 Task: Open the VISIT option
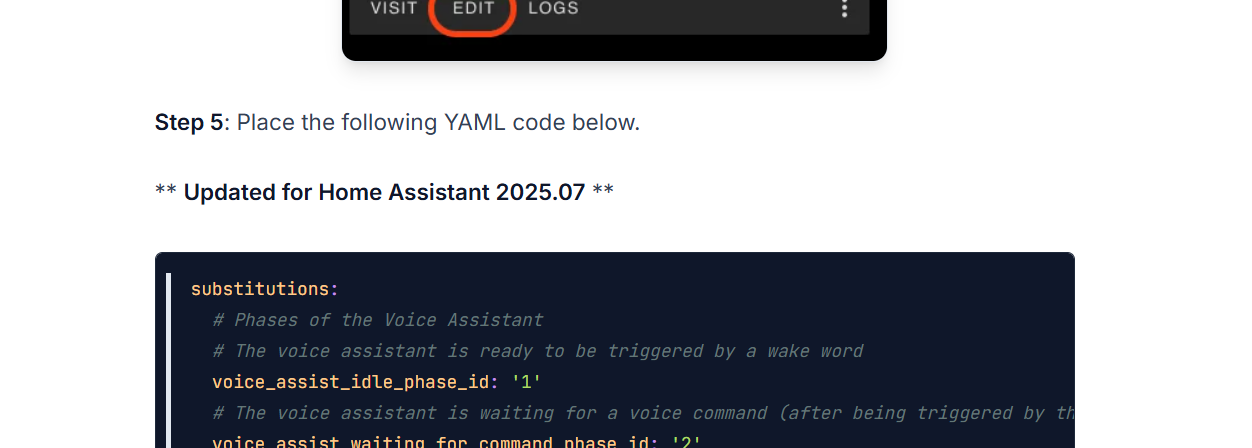pyautogui.click(x=394, y=9)
